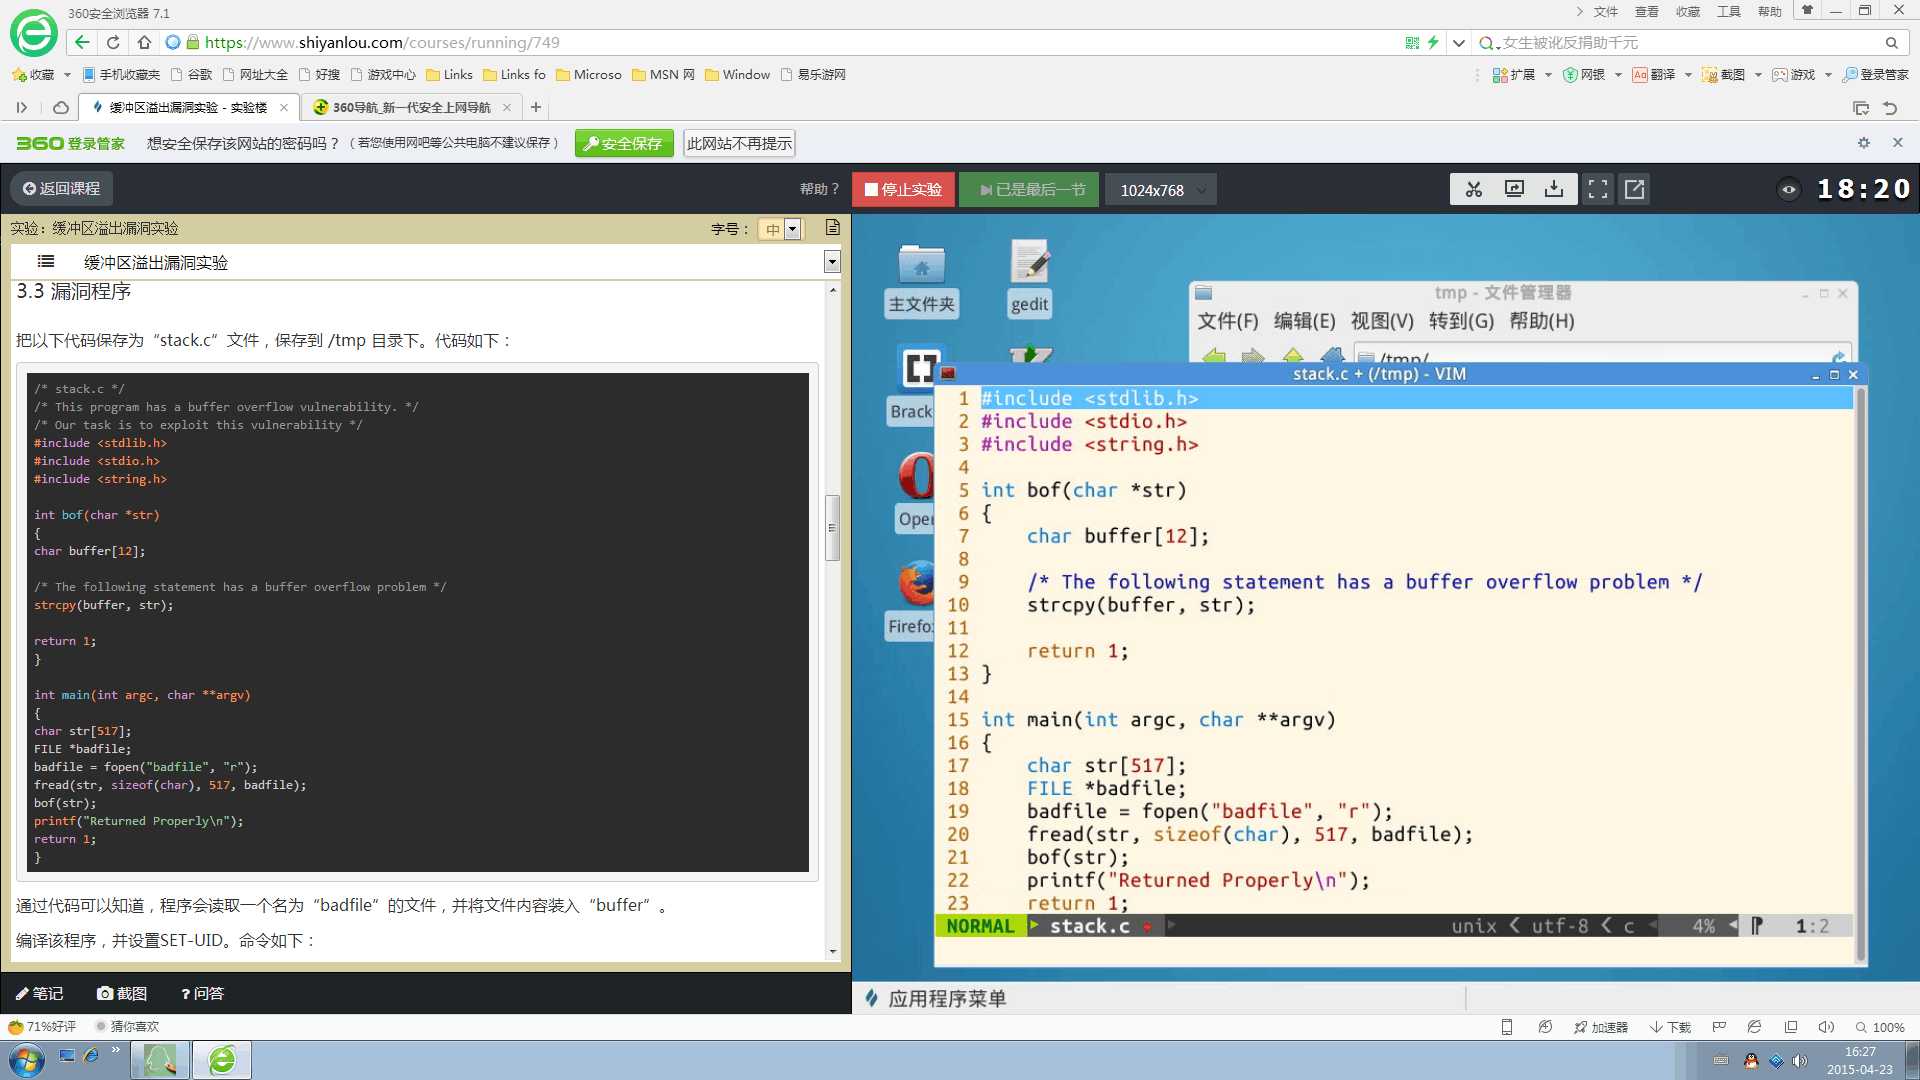The height and width of the screenshot is (1080, 1920).
Task: Open the 易乐游网 bookmark
Action: click(813, 75)
